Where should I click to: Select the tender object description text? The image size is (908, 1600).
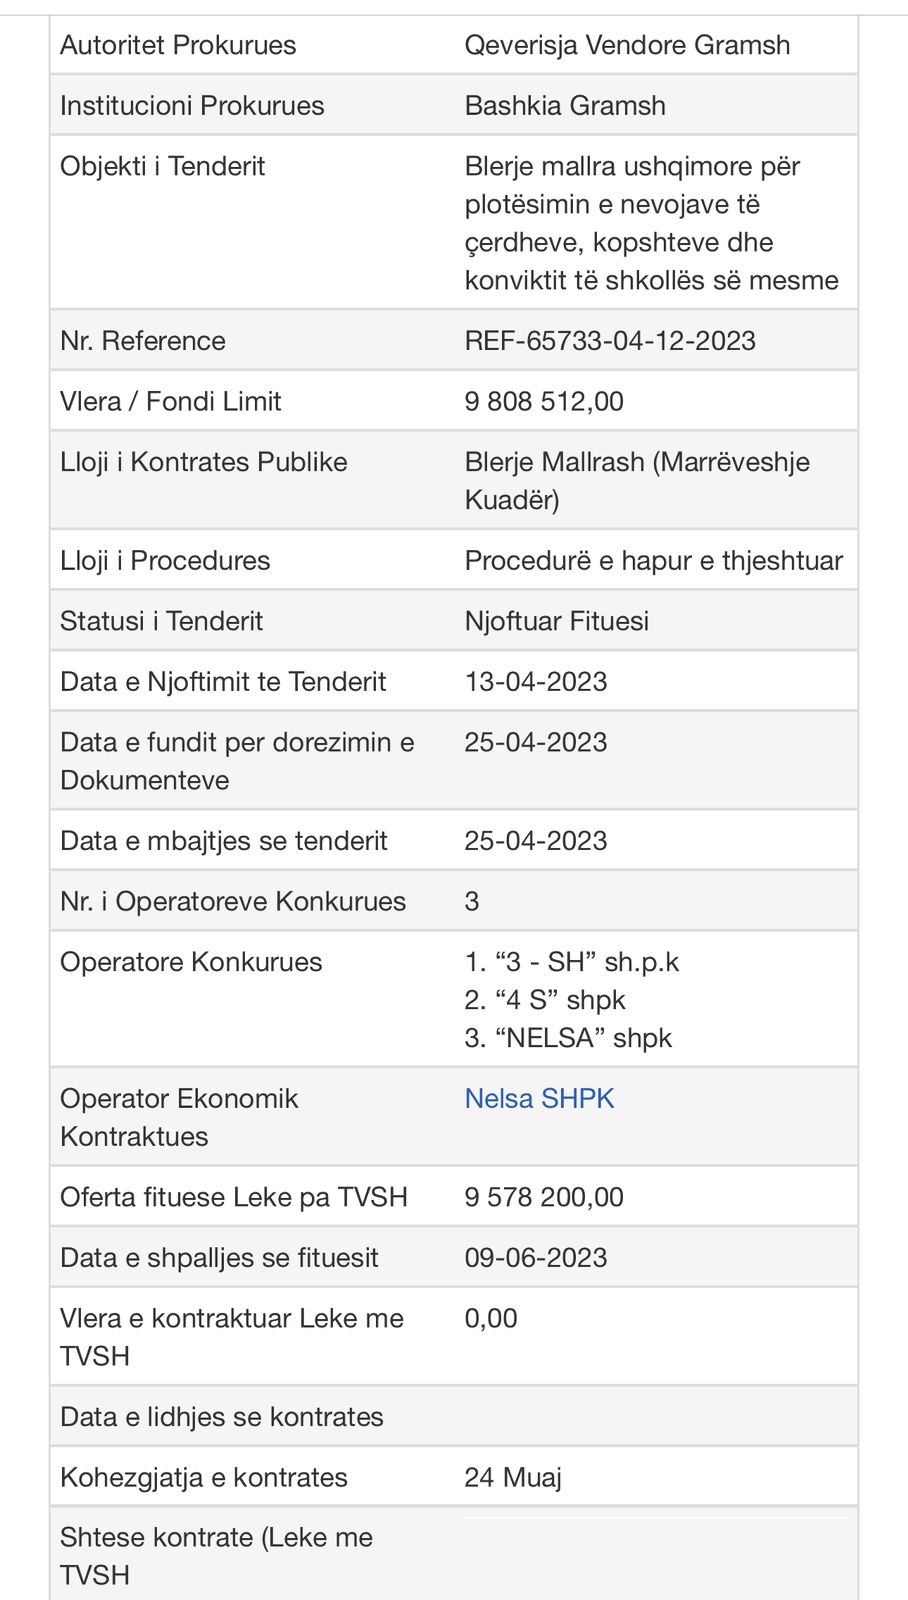(650, 223)
